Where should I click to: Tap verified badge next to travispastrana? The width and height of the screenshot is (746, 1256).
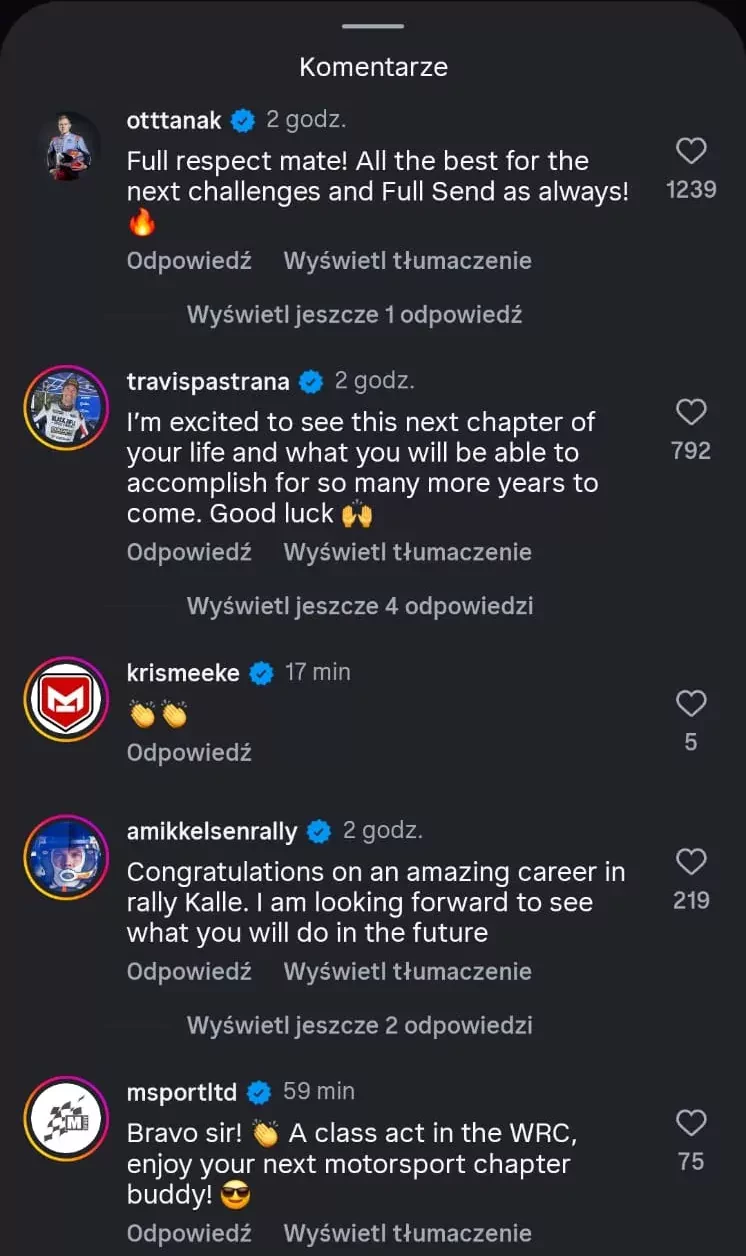312,381
